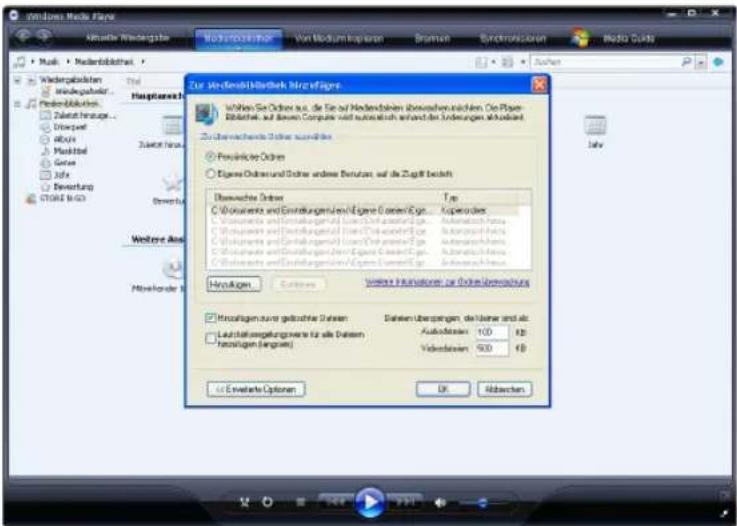The height and width of the screenshot is (526, 737).
Task: Click the view options icon left of search
Action: tap(507, 62)
